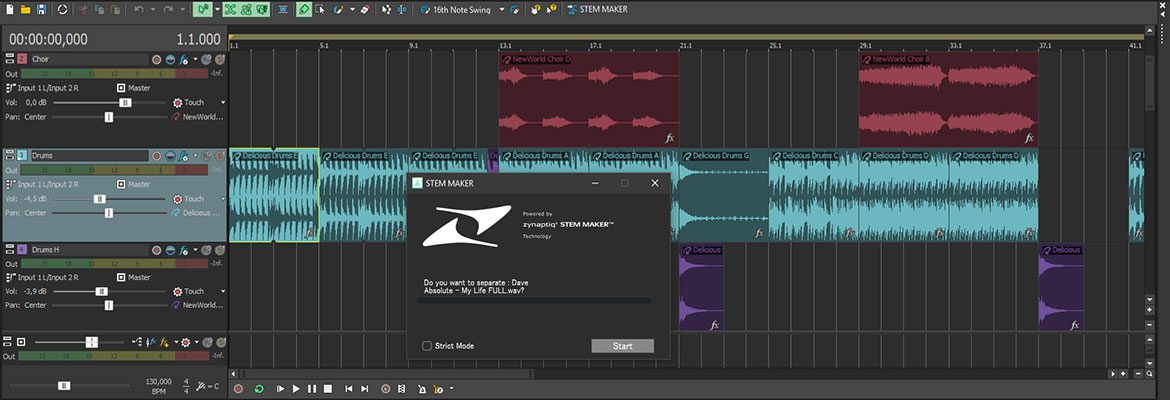Viewport: 1170px width, 400px height.
Task: Click the Master output on Drums track
Action: [x=138, y=184]
